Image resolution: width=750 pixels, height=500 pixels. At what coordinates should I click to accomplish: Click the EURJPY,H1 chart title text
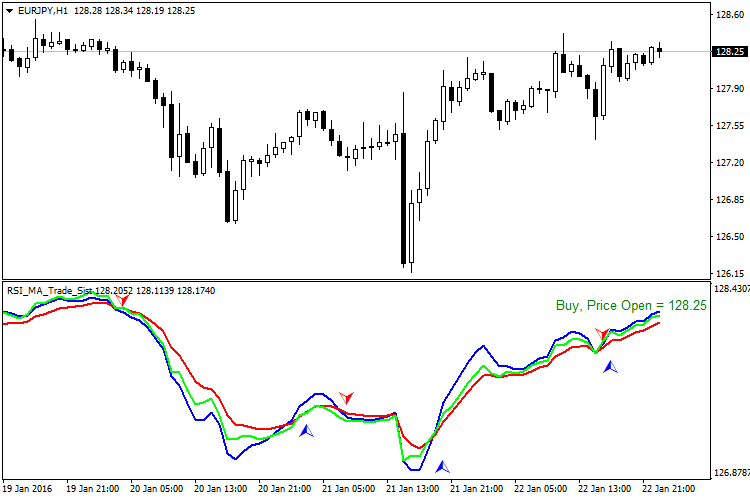pos(43,11)
